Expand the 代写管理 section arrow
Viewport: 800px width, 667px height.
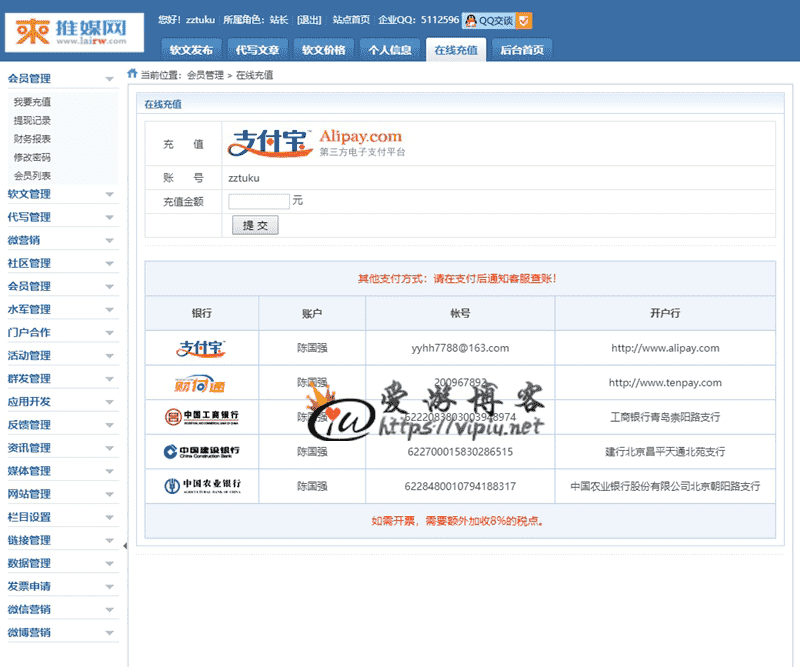(109, 217)
